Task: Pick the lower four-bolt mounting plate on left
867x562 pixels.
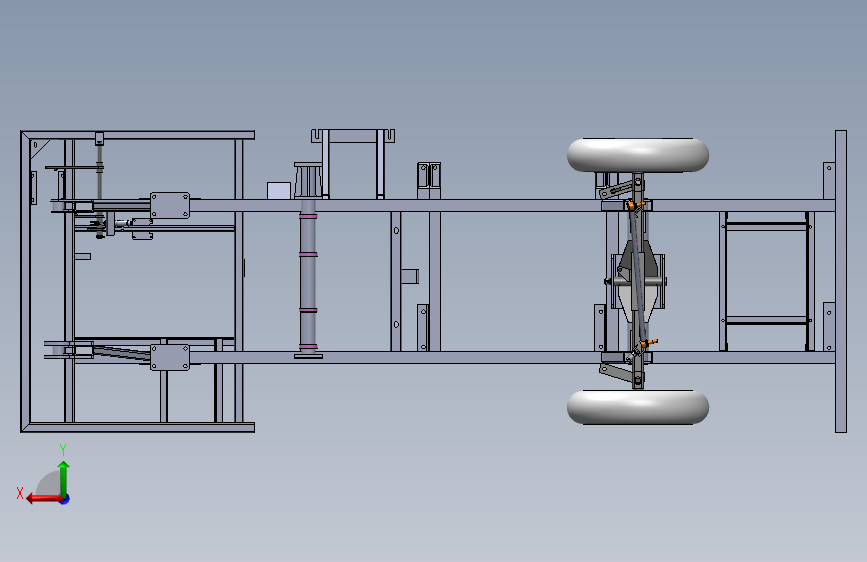Action: [x=170, y=357]
